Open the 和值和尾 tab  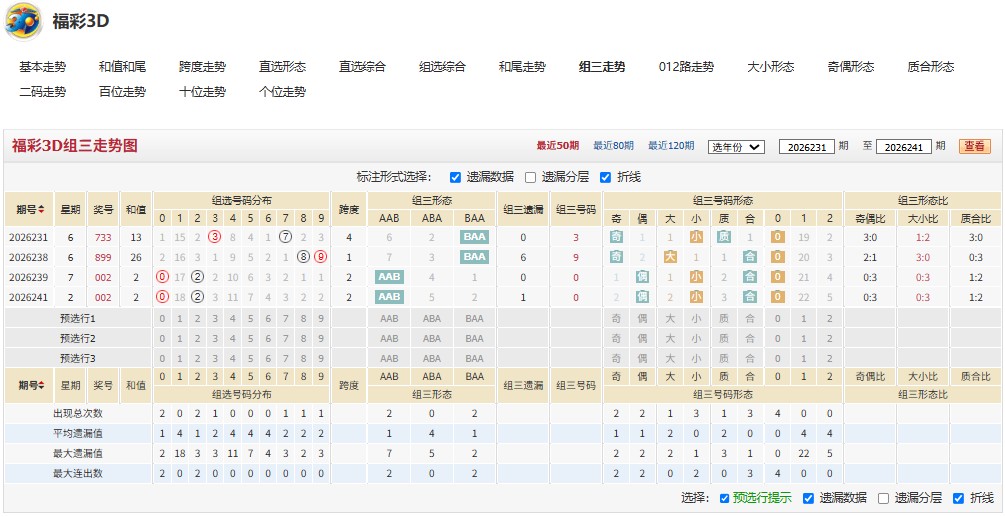[x=122, y=67]
